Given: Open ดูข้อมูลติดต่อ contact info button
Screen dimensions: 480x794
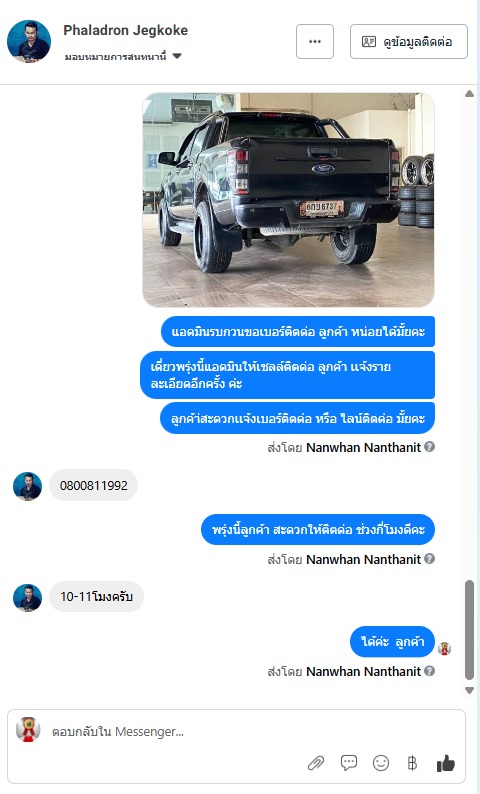Looking at the screenshot, I should 409,42.
